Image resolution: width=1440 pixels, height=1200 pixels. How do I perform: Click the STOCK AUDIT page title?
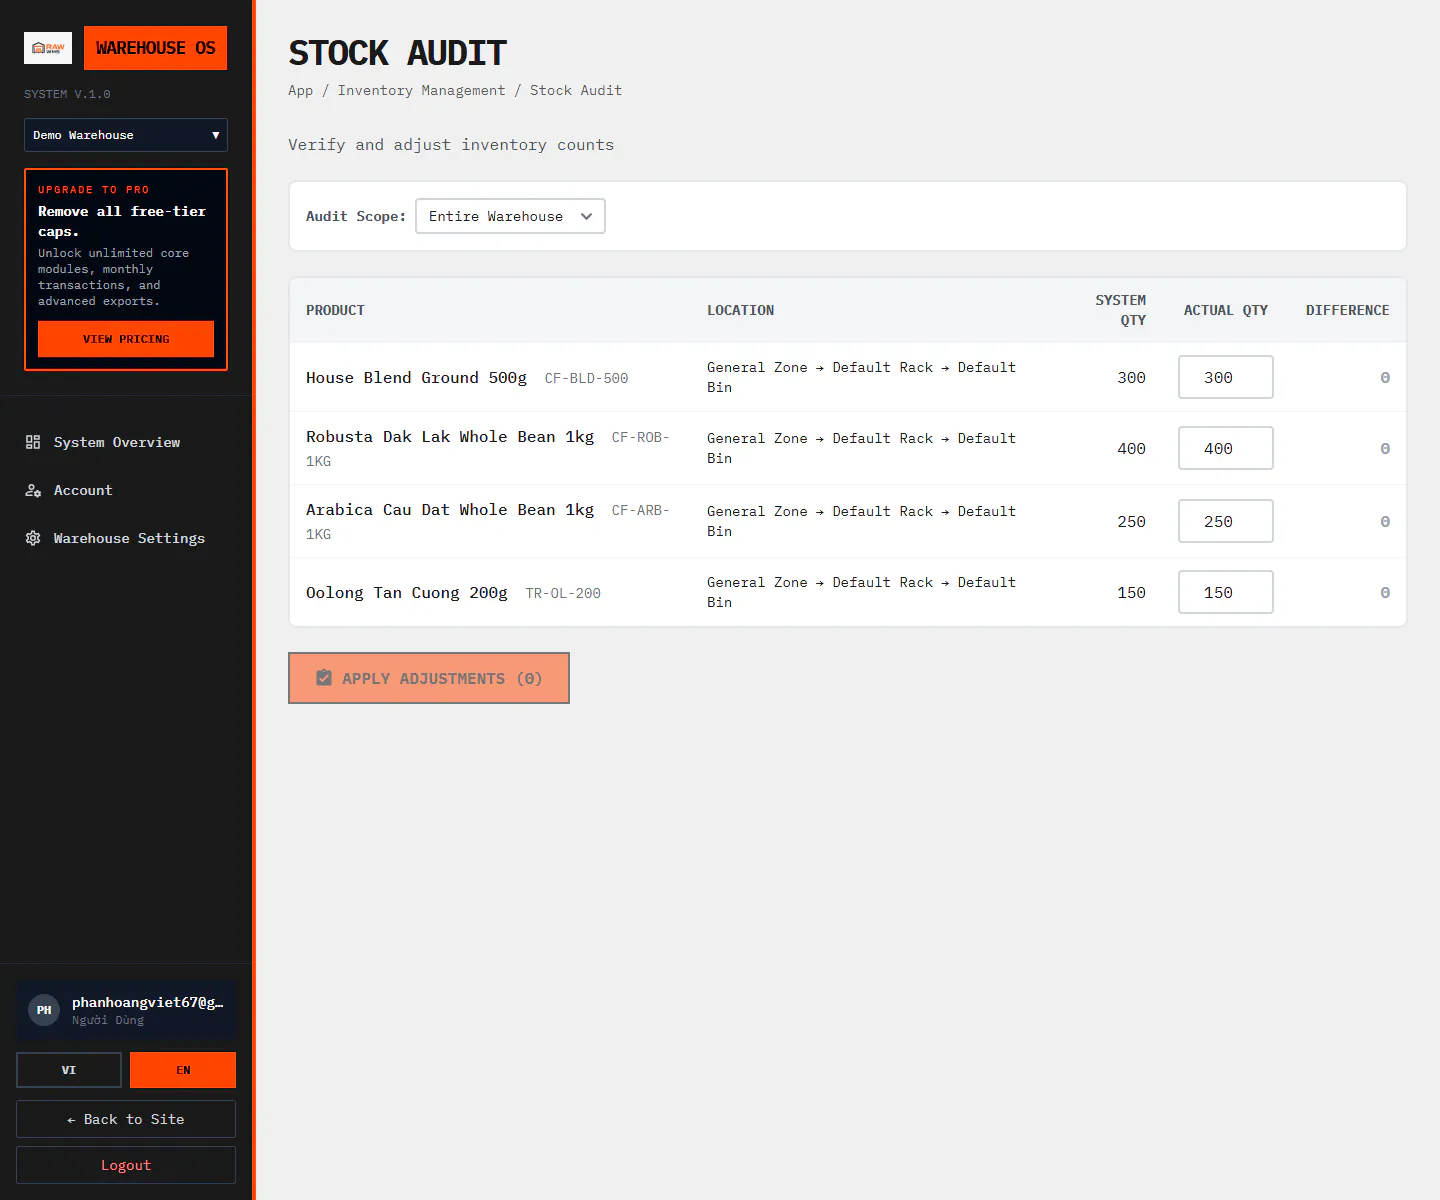click(398, 52)
